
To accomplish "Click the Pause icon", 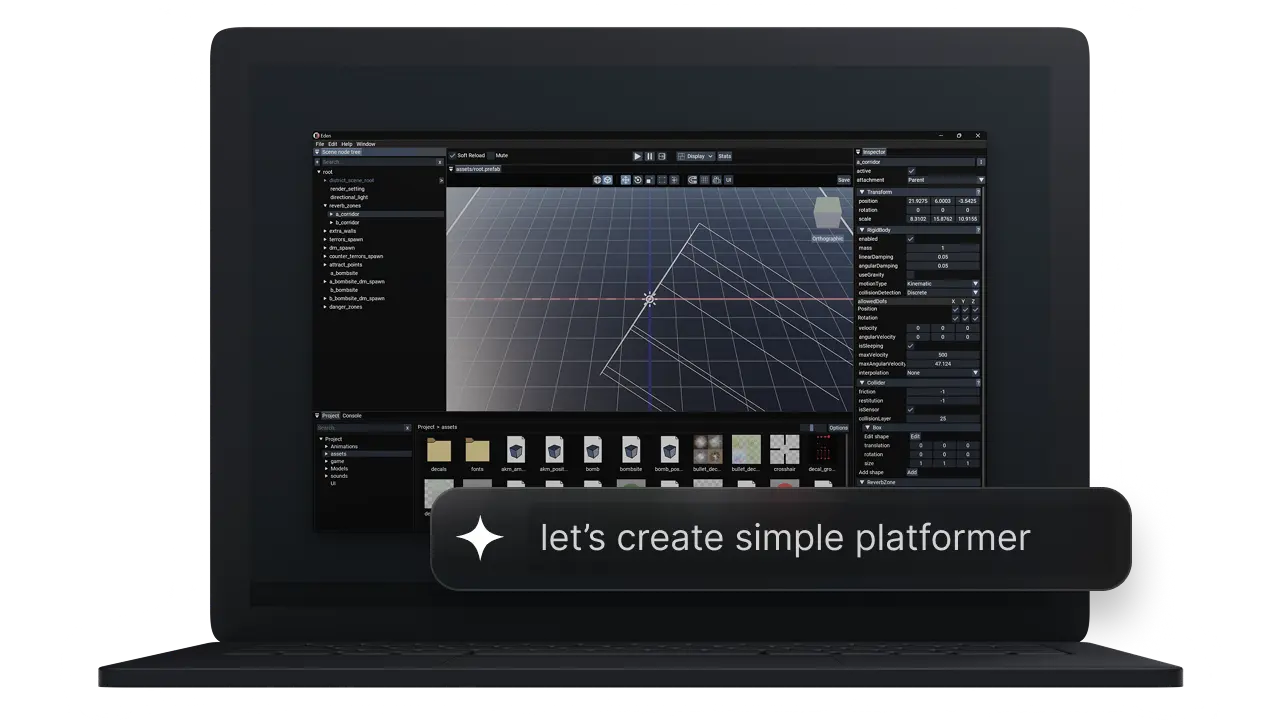I will [x=649, y=156].
